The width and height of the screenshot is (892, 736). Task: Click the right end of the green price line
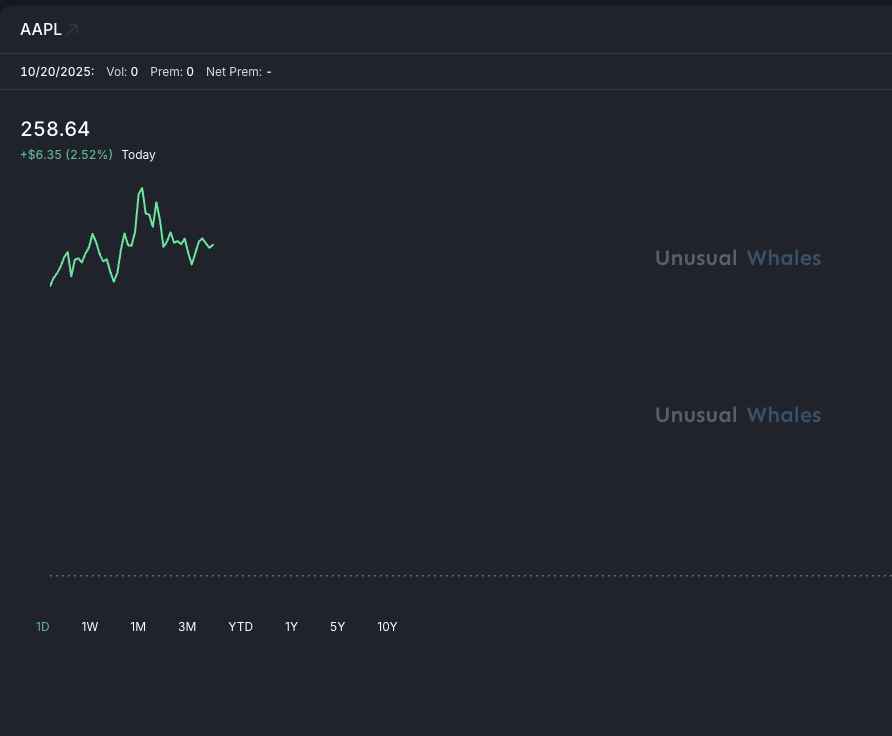(x=213, y=244)
